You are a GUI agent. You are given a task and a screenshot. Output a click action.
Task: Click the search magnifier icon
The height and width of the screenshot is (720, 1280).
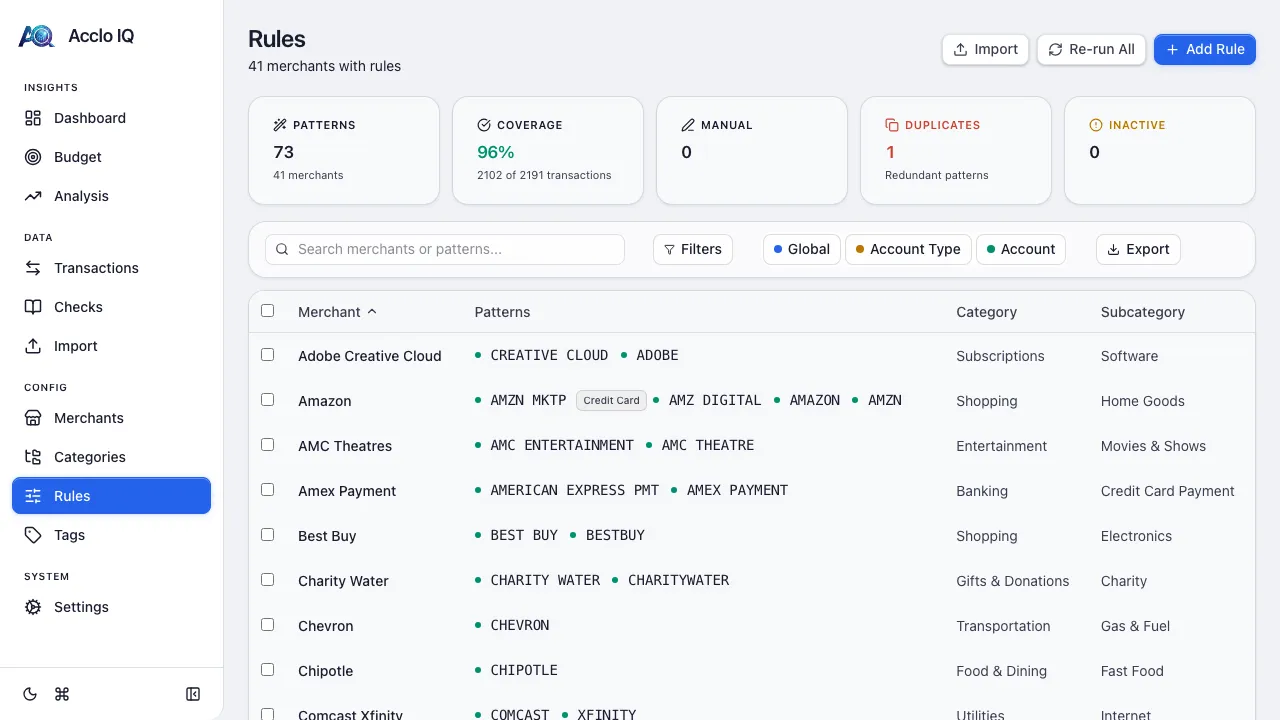pyautogui.click(x=283, y=249)
